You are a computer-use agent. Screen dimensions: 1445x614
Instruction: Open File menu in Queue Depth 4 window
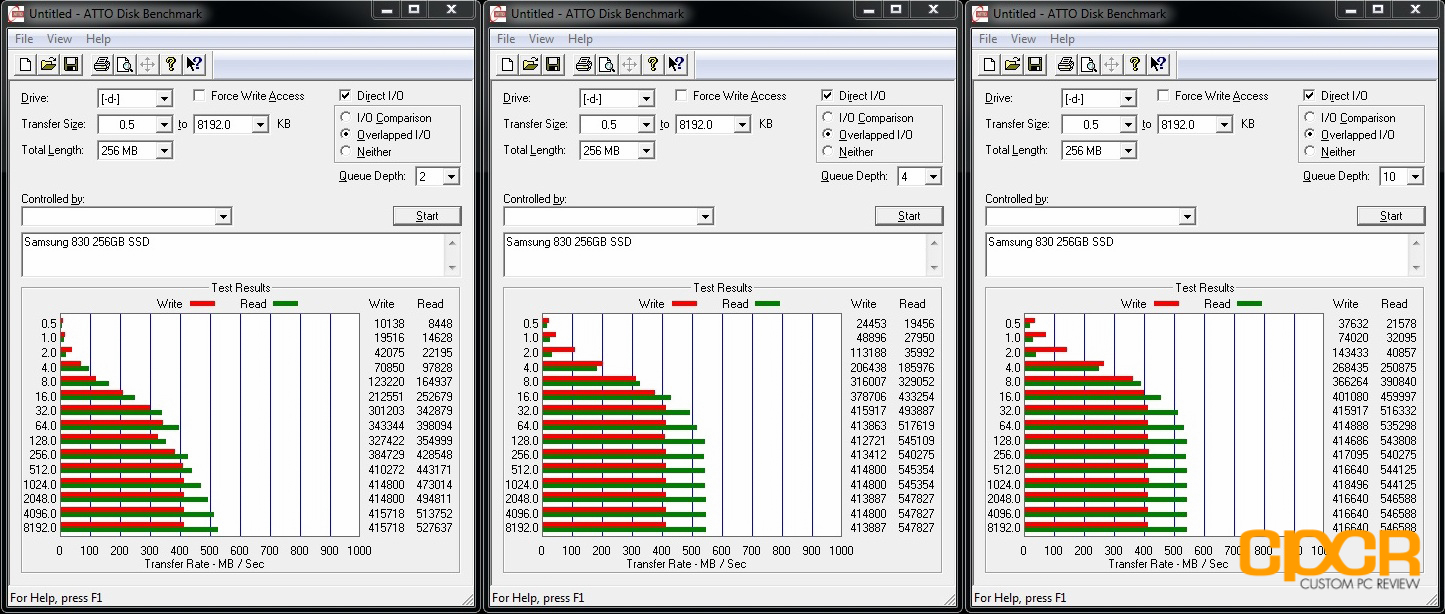[x=507, y=39]
